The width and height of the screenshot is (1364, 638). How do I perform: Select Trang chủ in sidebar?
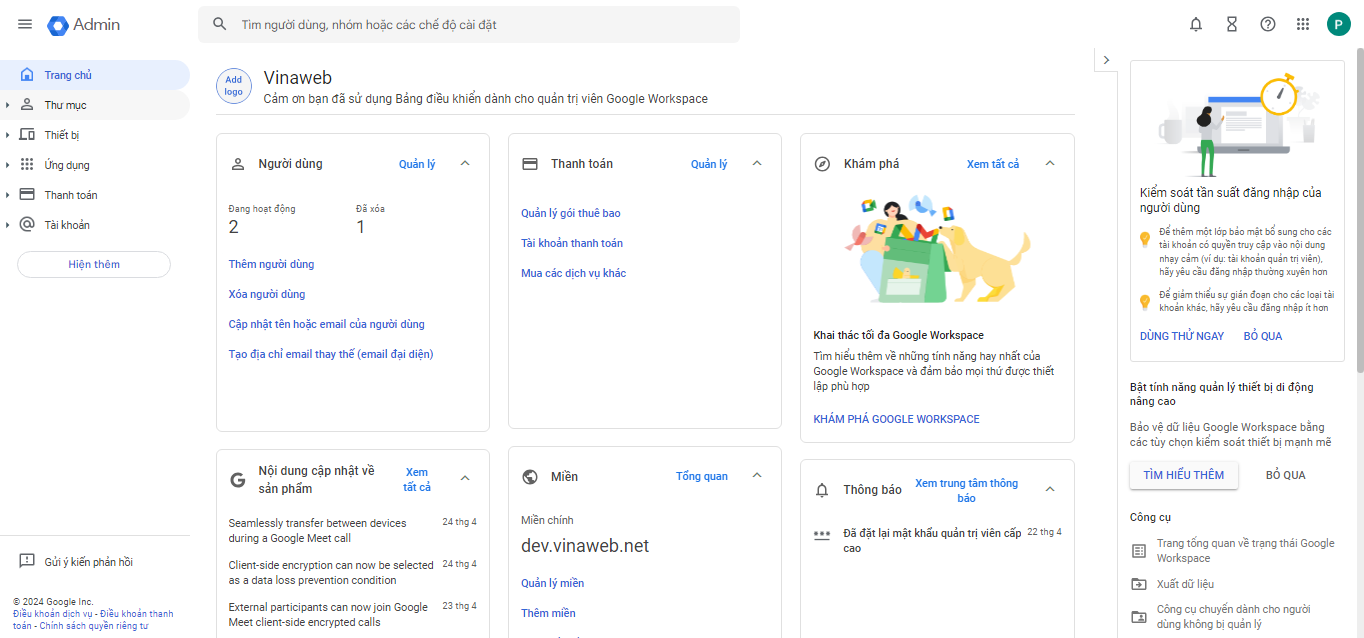(68, 75)
